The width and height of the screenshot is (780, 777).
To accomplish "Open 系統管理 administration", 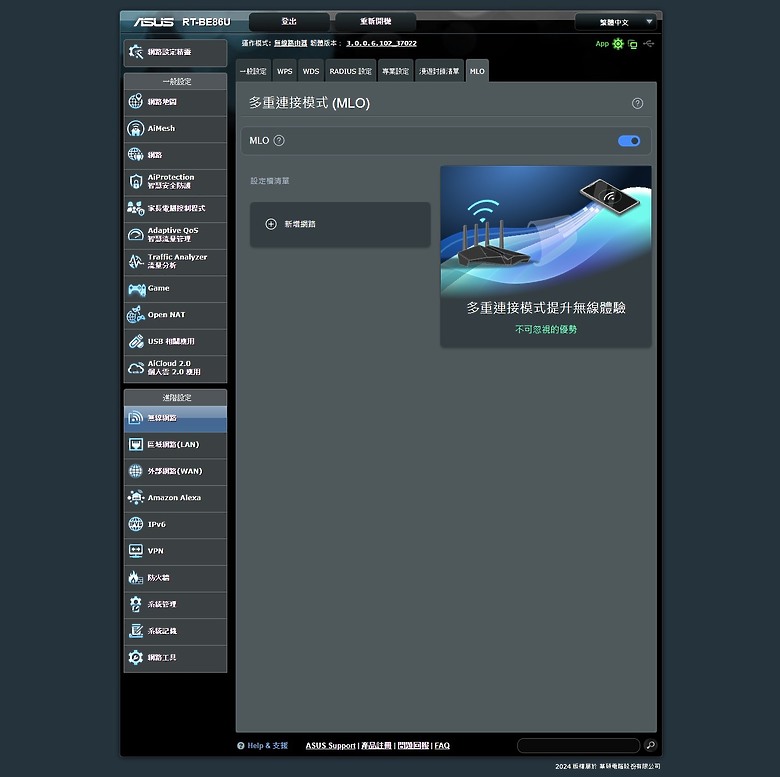I will pyautogui.click(x=175, y=604).
